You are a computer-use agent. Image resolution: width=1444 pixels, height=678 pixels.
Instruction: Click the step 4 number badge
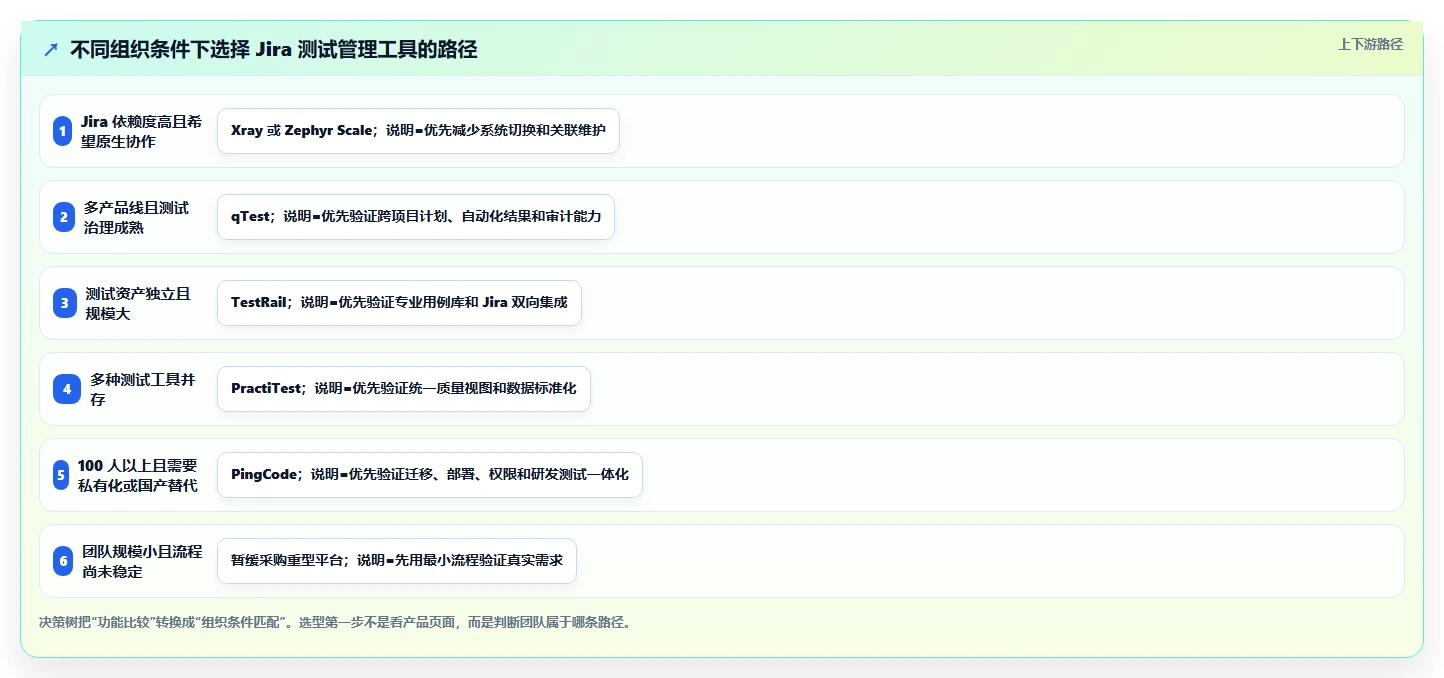point(66,389)
